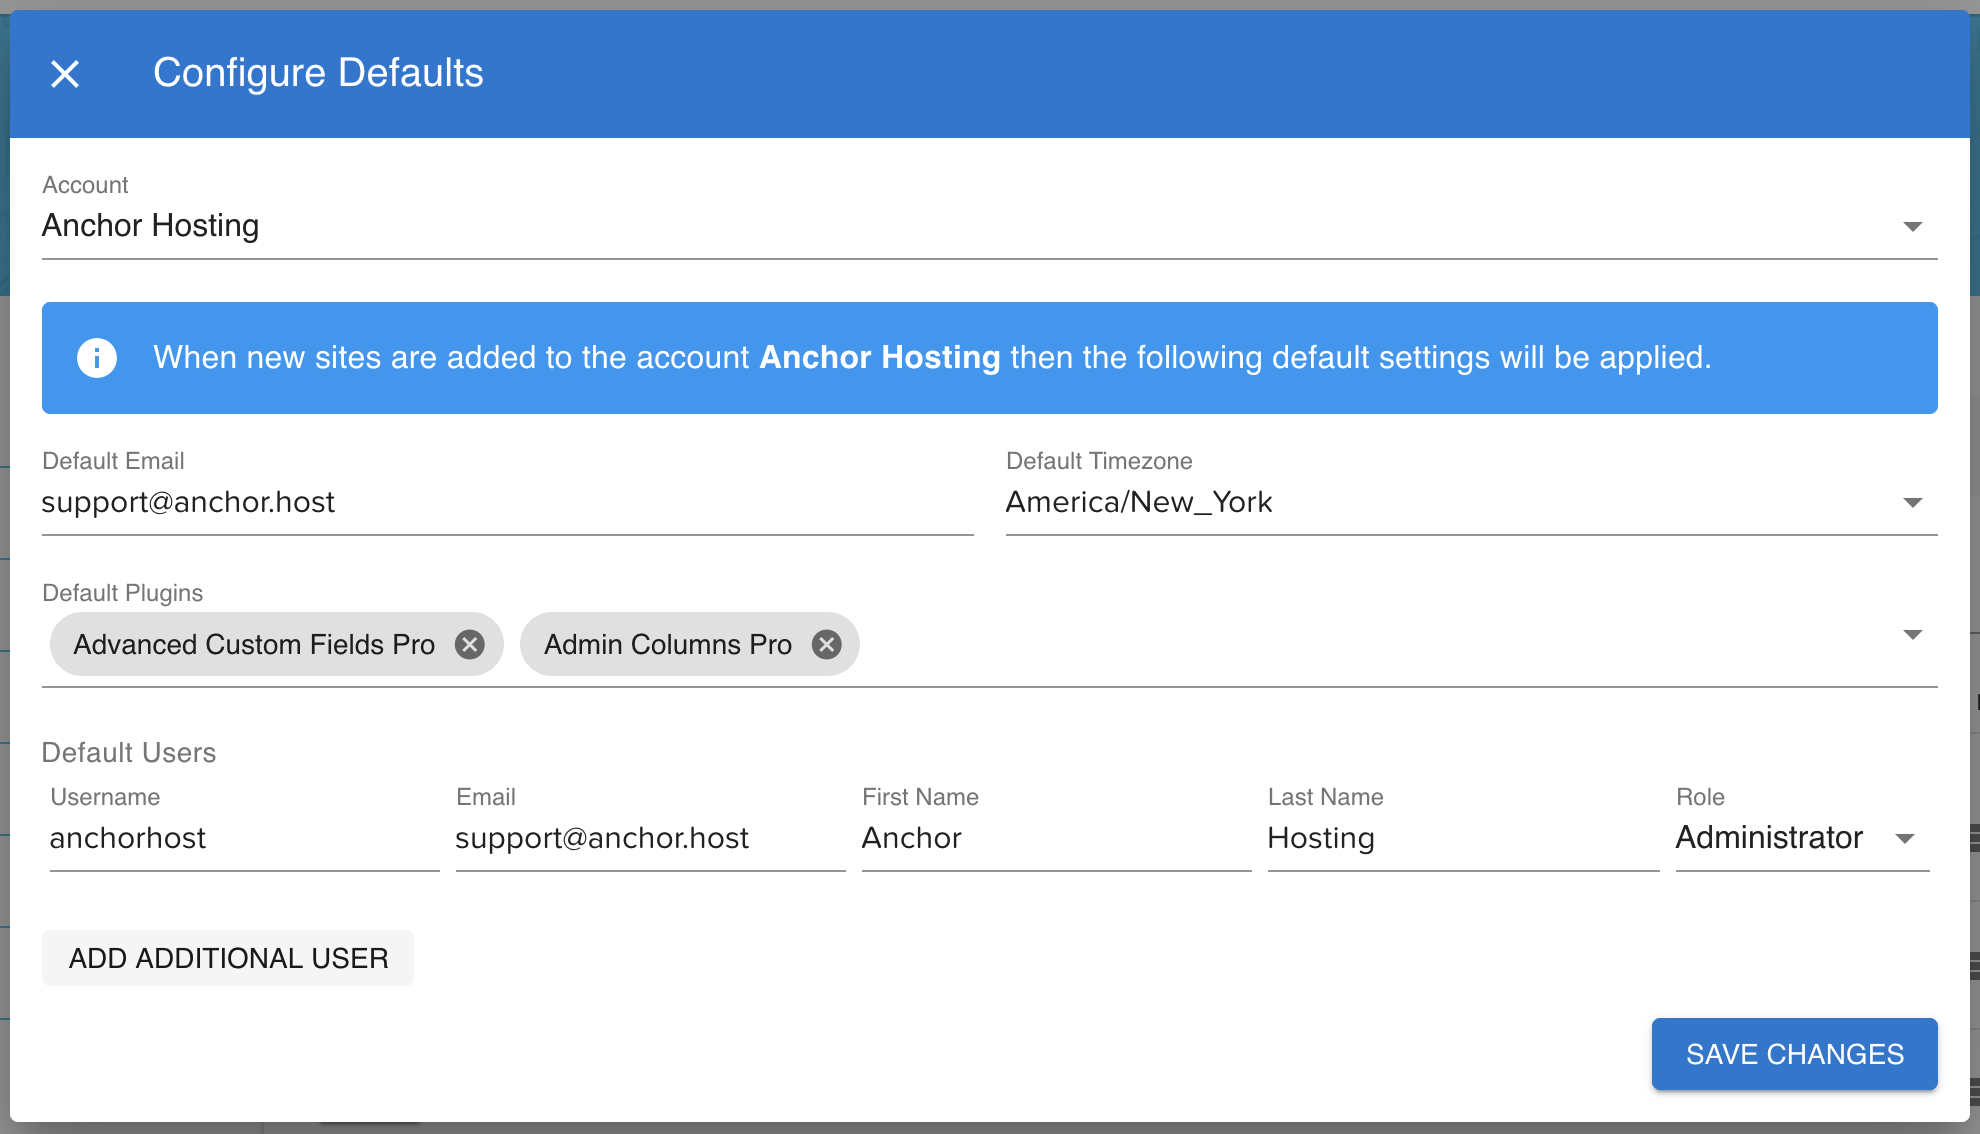Image resolution: width=1980 pixels, height=1134 pixels.
Task: Edit the First Name field Anchor
Action: tap(1056, 838)
